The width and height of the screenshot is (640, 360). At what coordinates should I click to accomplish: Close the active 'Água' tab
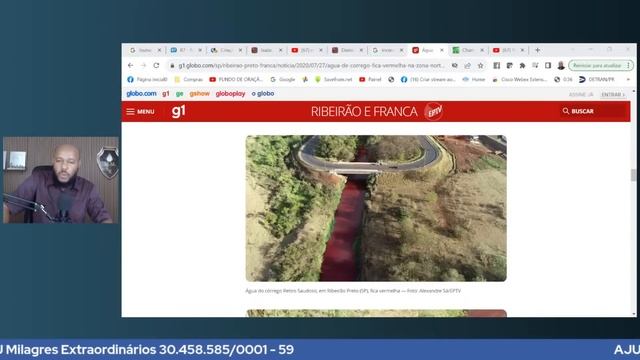(x=442, y=50)
